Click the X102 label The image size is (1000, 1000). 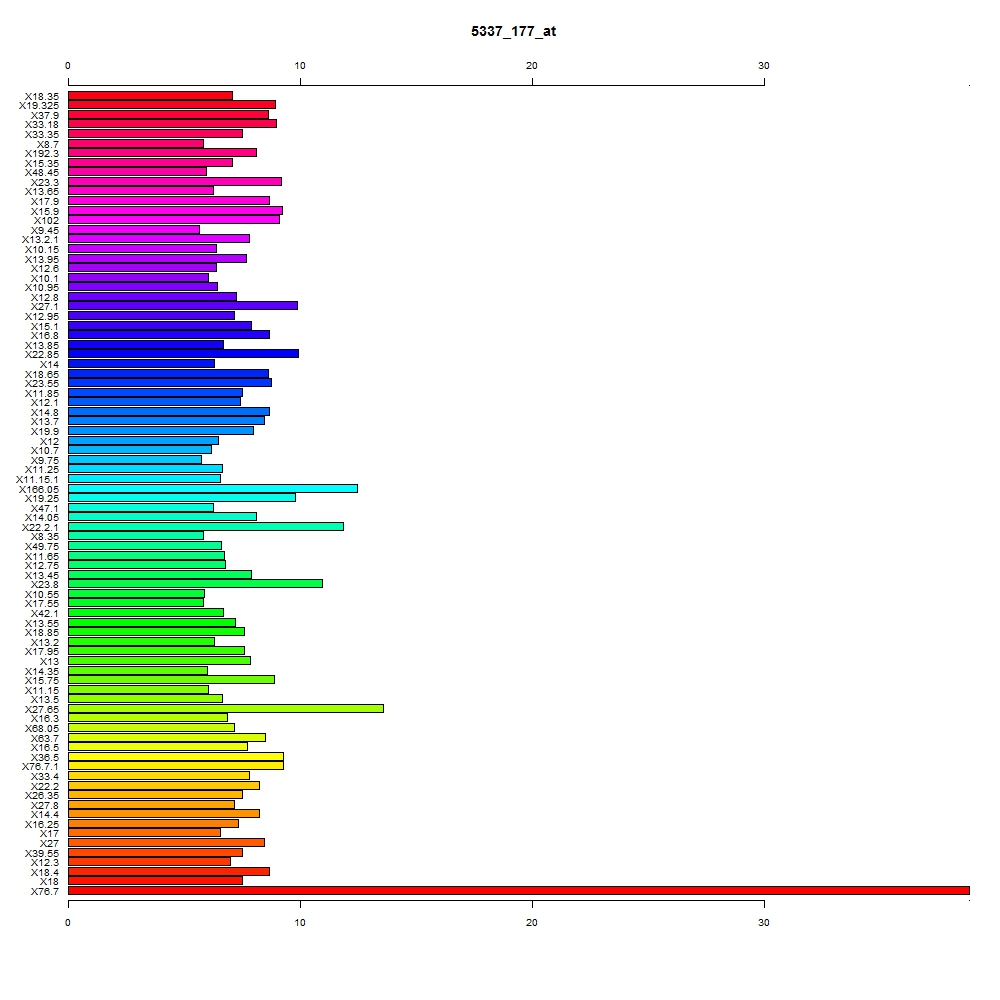click(x=47, y=221)
